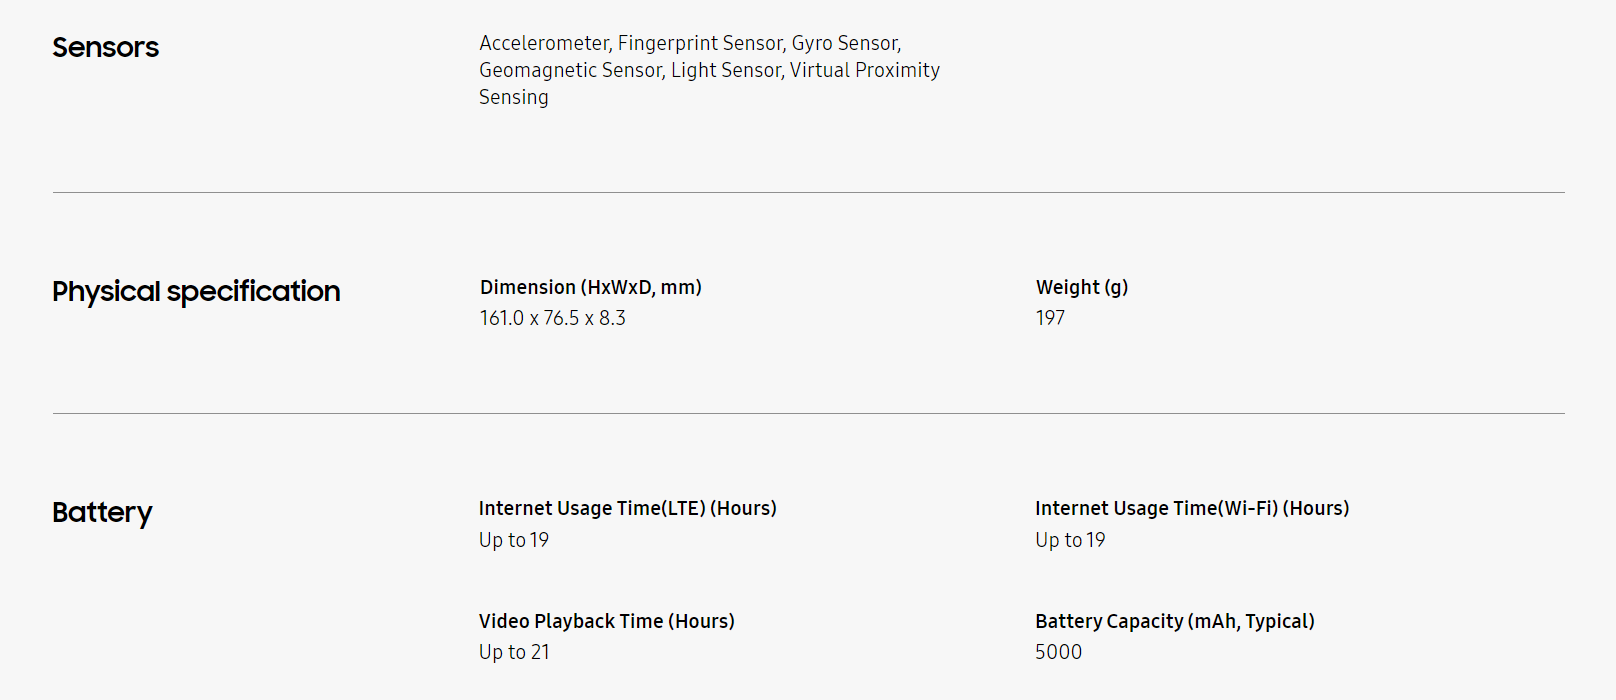Click the Battery Capacity (mAh, Typical) label

1174,621
